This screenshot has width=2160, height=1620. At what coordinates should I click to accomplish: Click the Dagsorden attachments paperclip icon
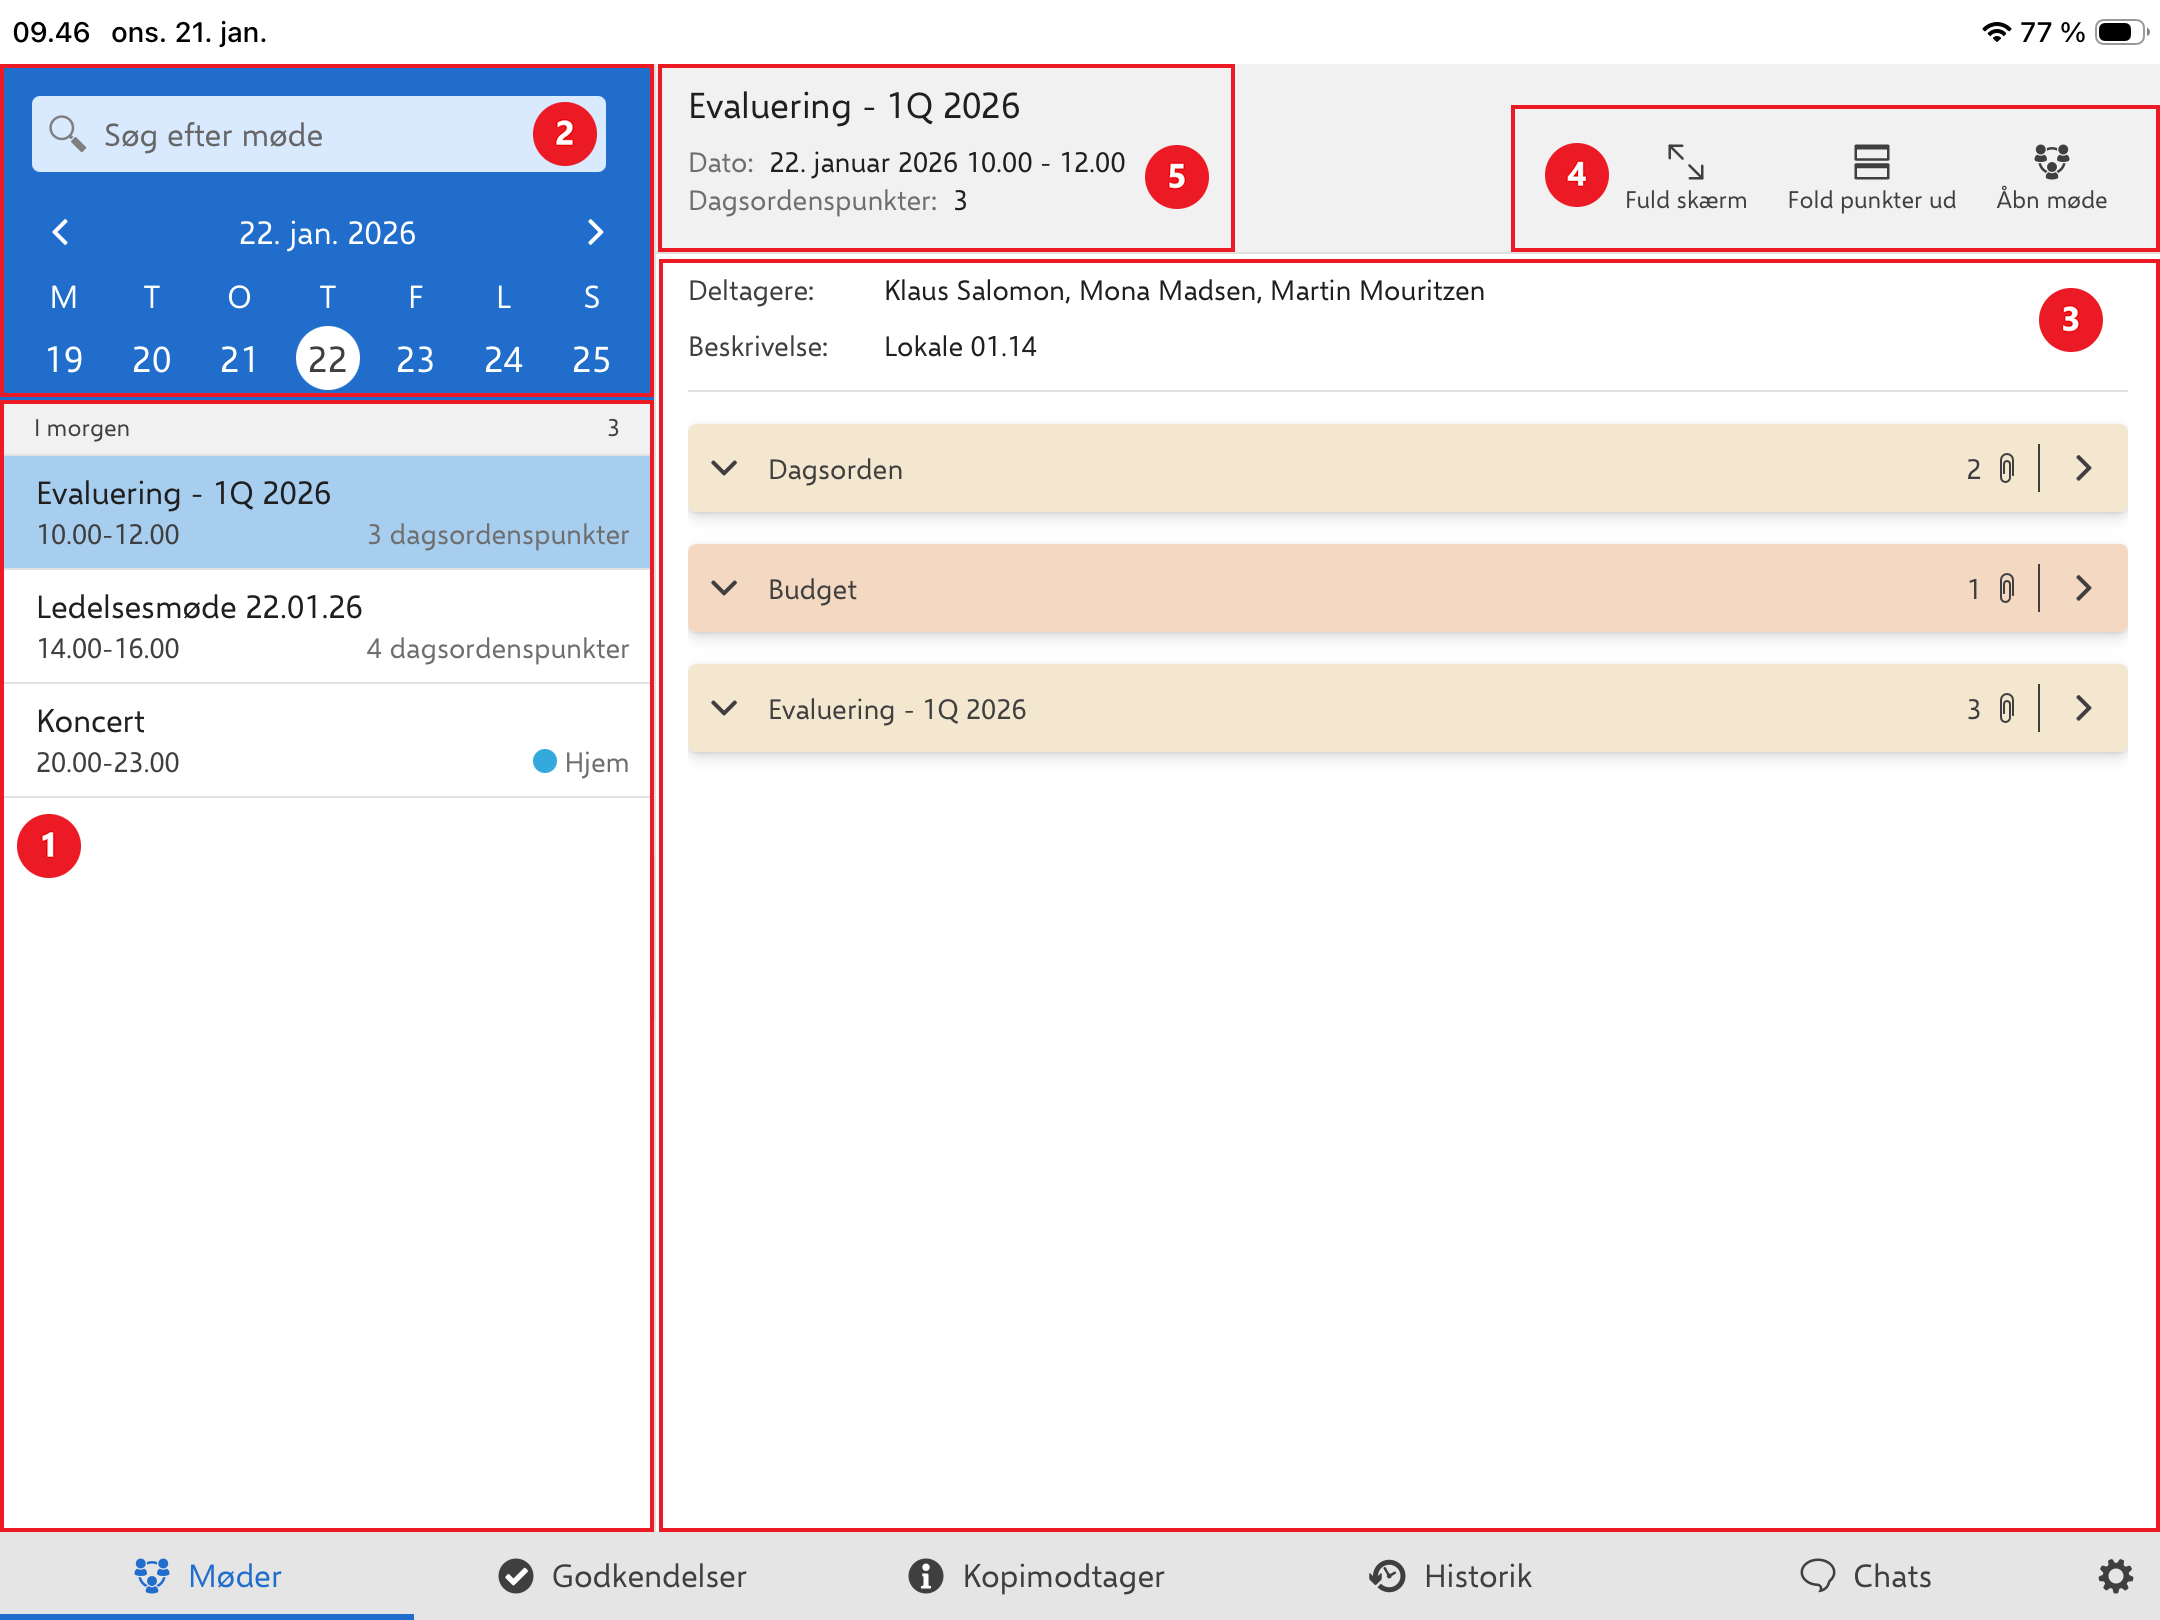[2006, 468]
